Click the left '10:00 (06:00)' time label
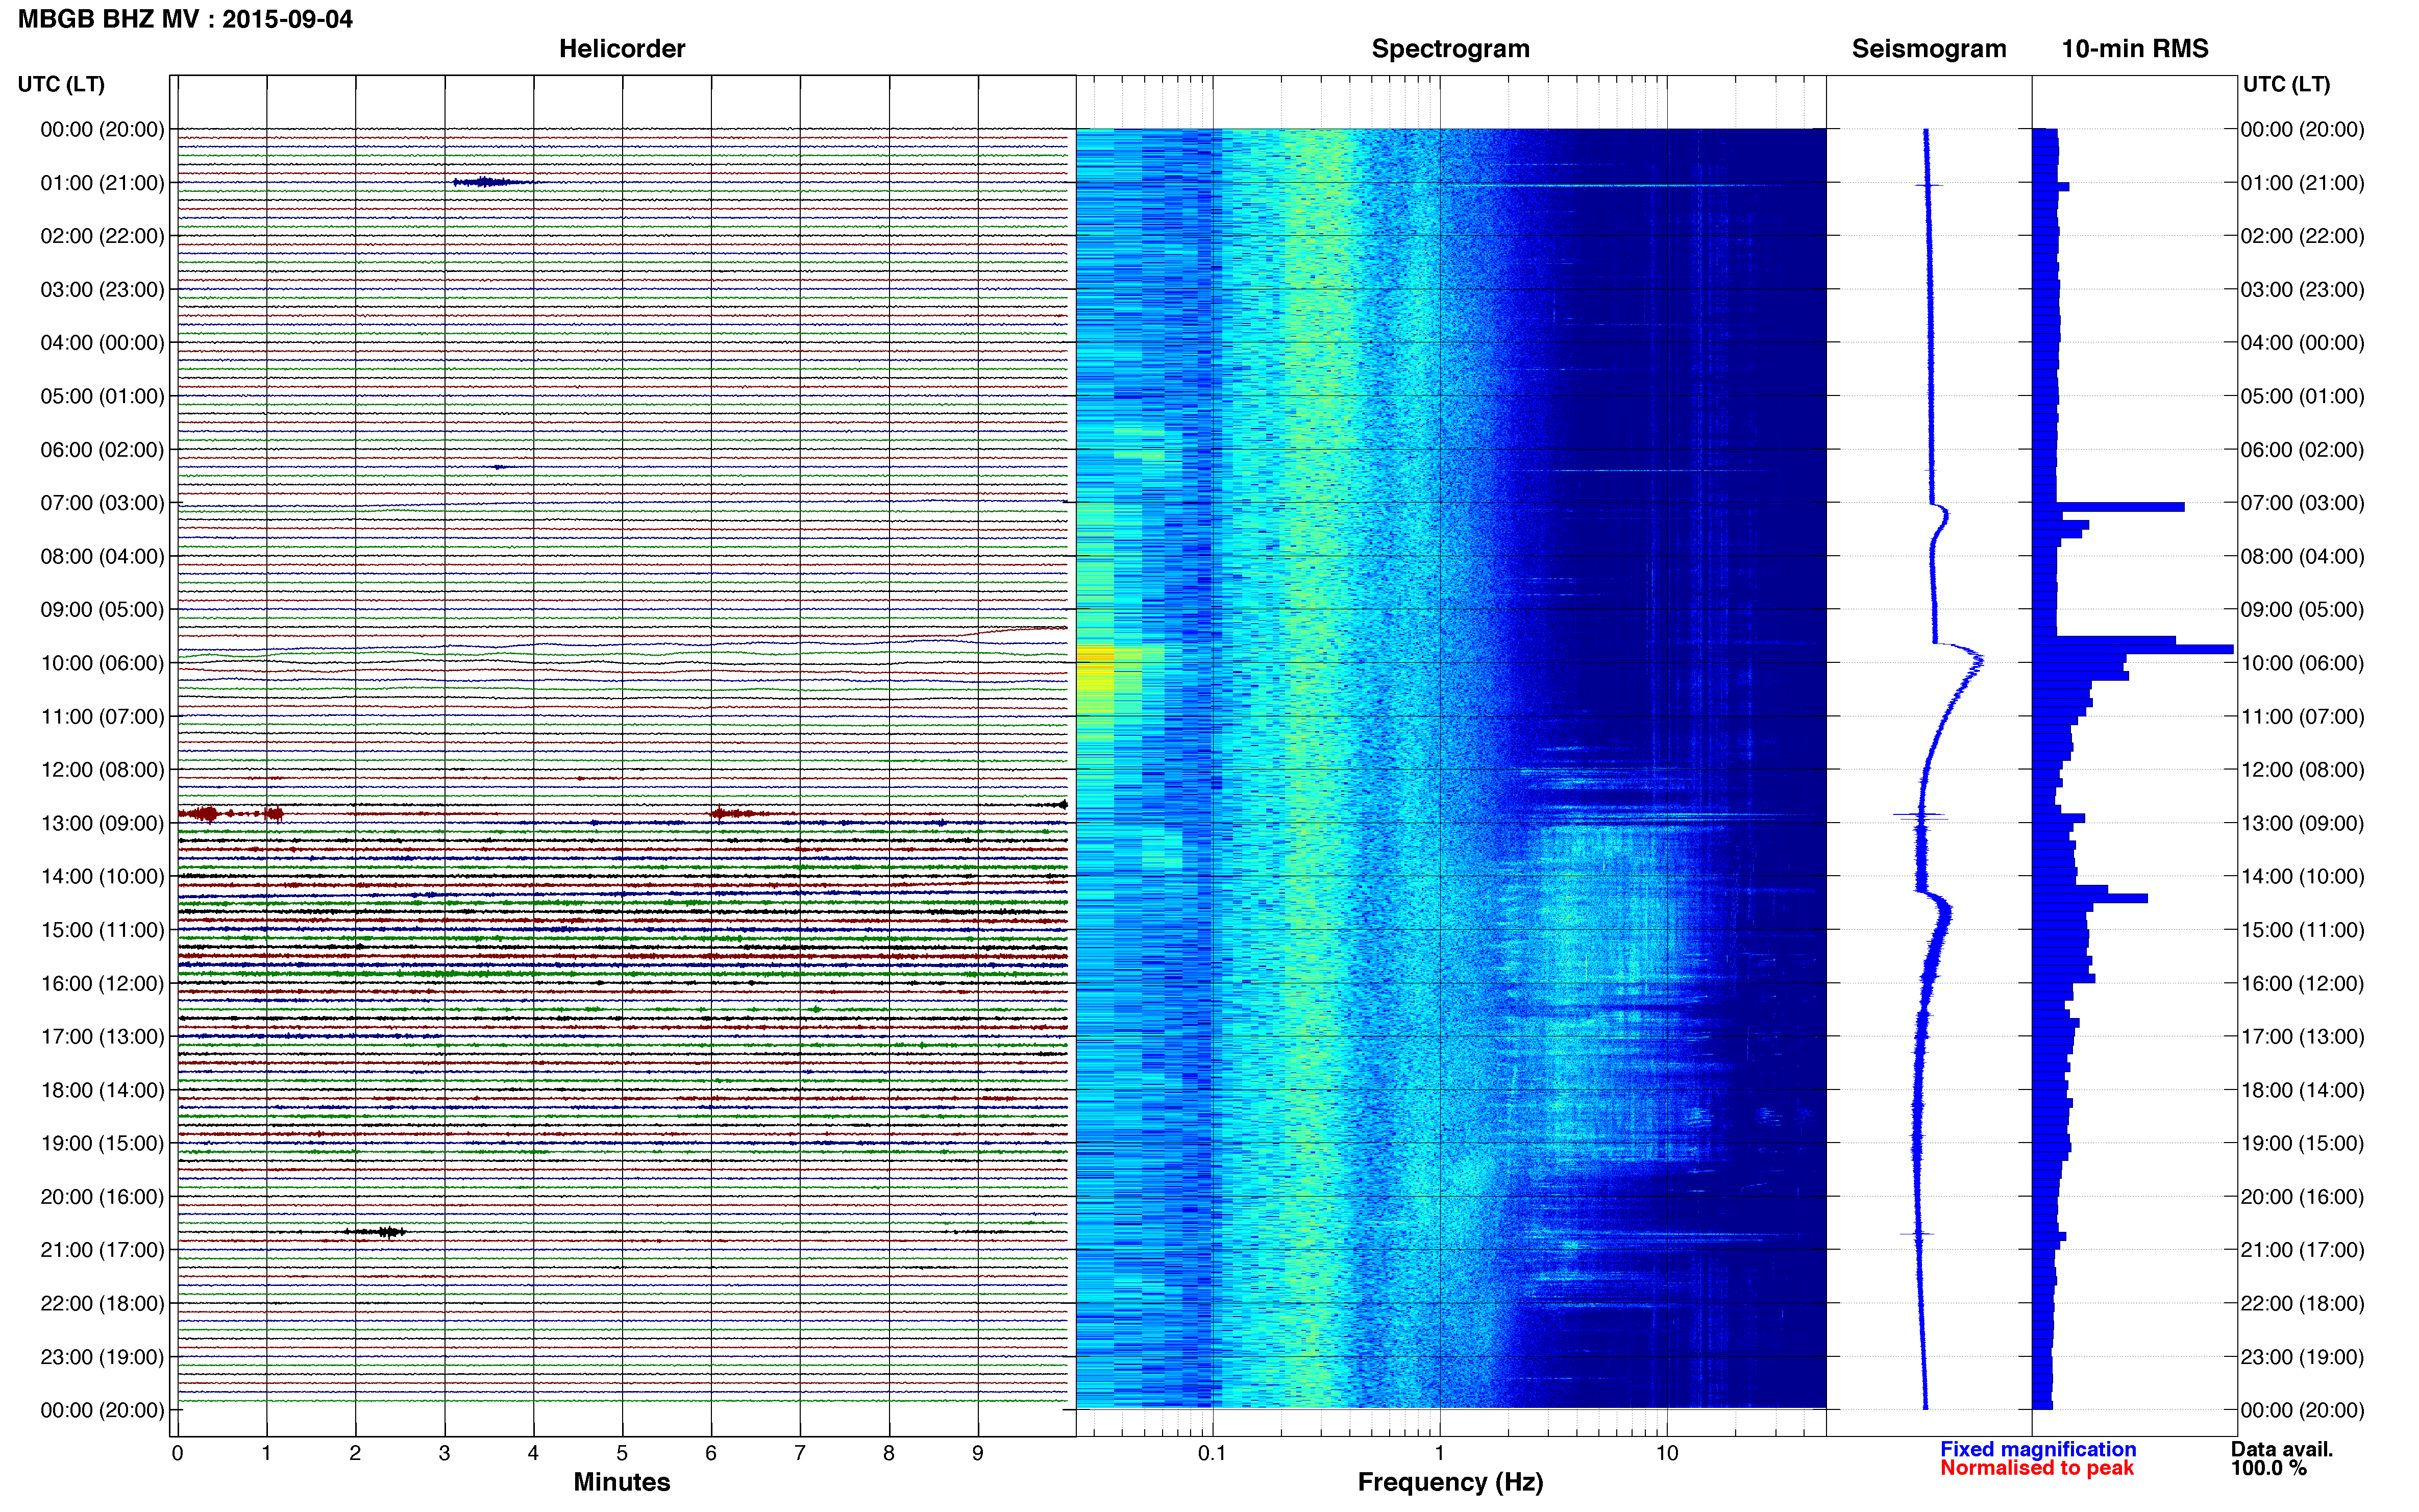 102,663
